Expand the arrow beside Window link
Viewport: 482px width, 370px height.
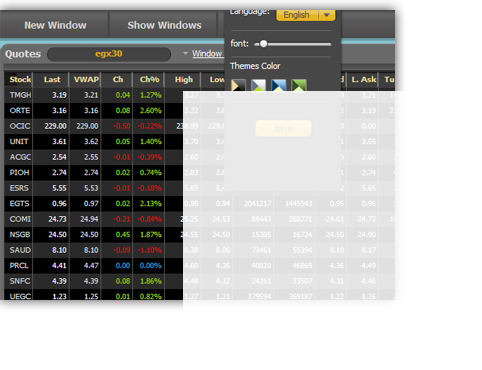point(185,53)
